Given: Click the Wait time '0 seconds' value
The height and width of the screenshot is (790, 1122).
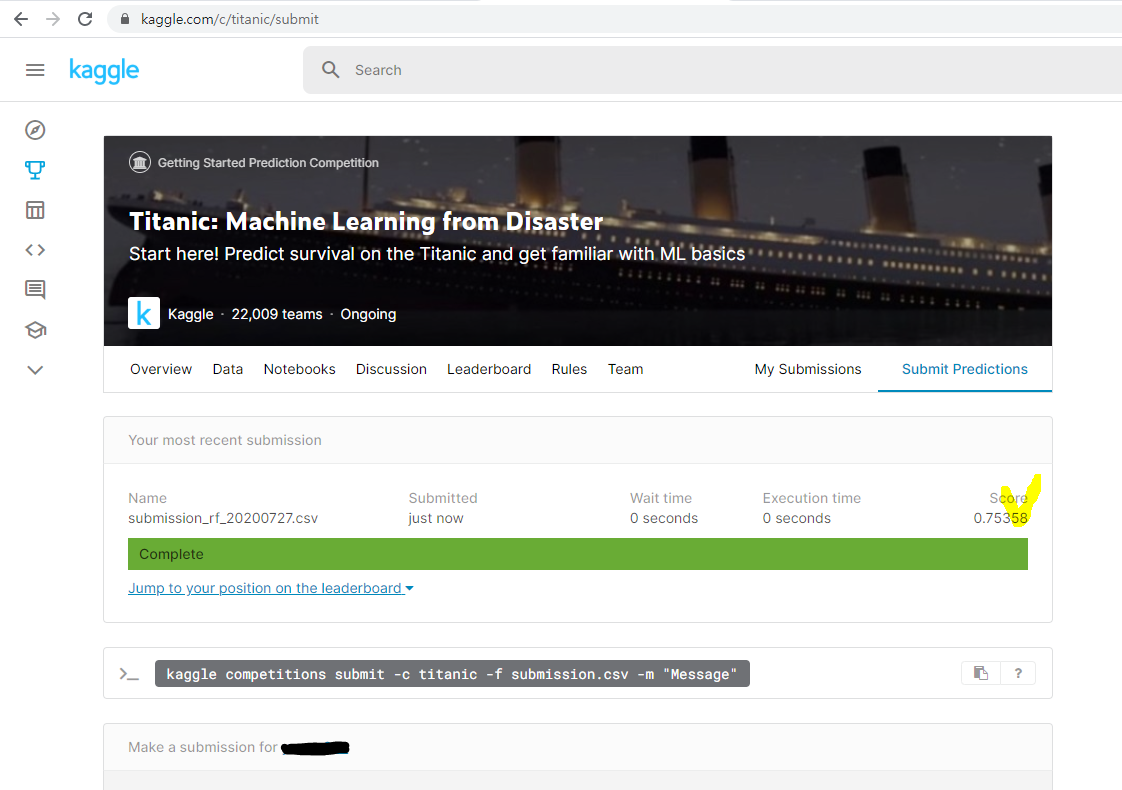Looking at the screenshot, I should click(x=664, y=518).
